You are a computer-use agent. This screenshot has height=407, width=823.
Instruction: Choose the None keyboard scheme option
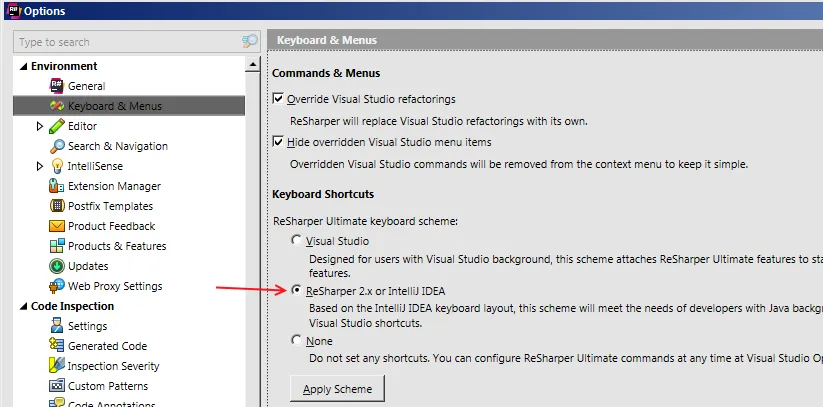click(x=296, y=341)
